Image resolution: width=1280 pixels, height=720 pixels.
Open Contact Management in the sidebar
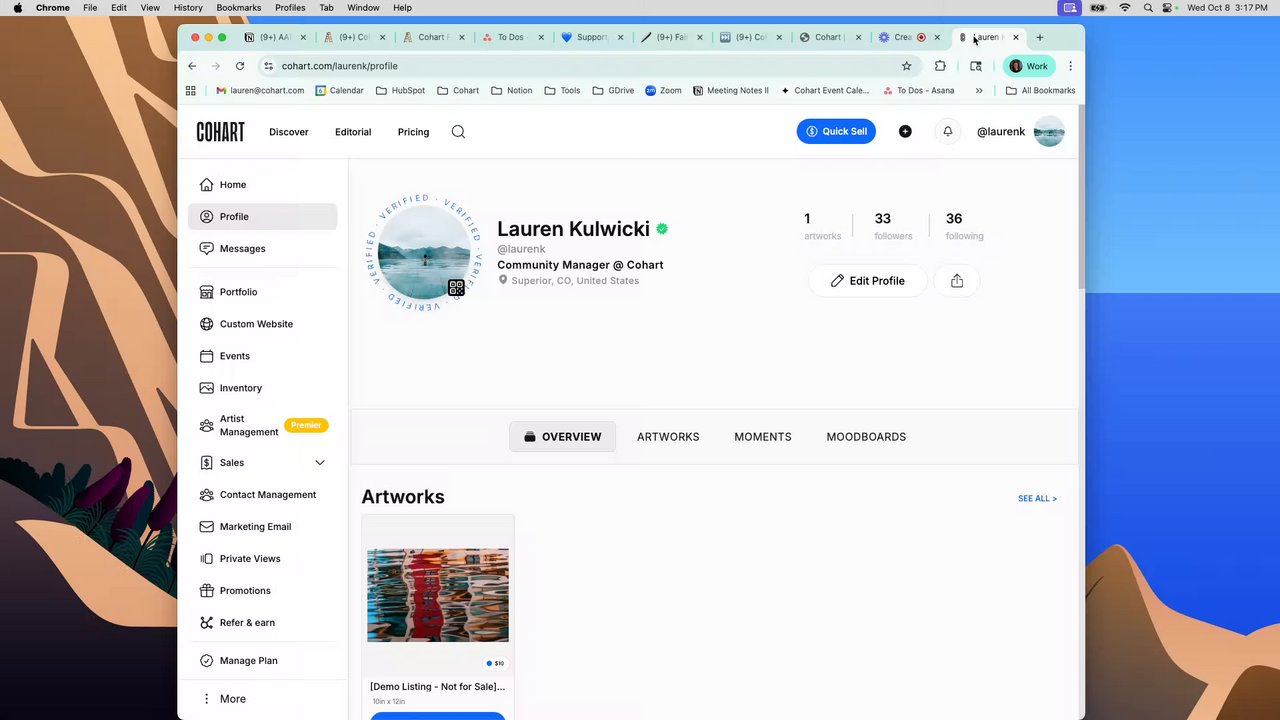(x=262, y=495)
